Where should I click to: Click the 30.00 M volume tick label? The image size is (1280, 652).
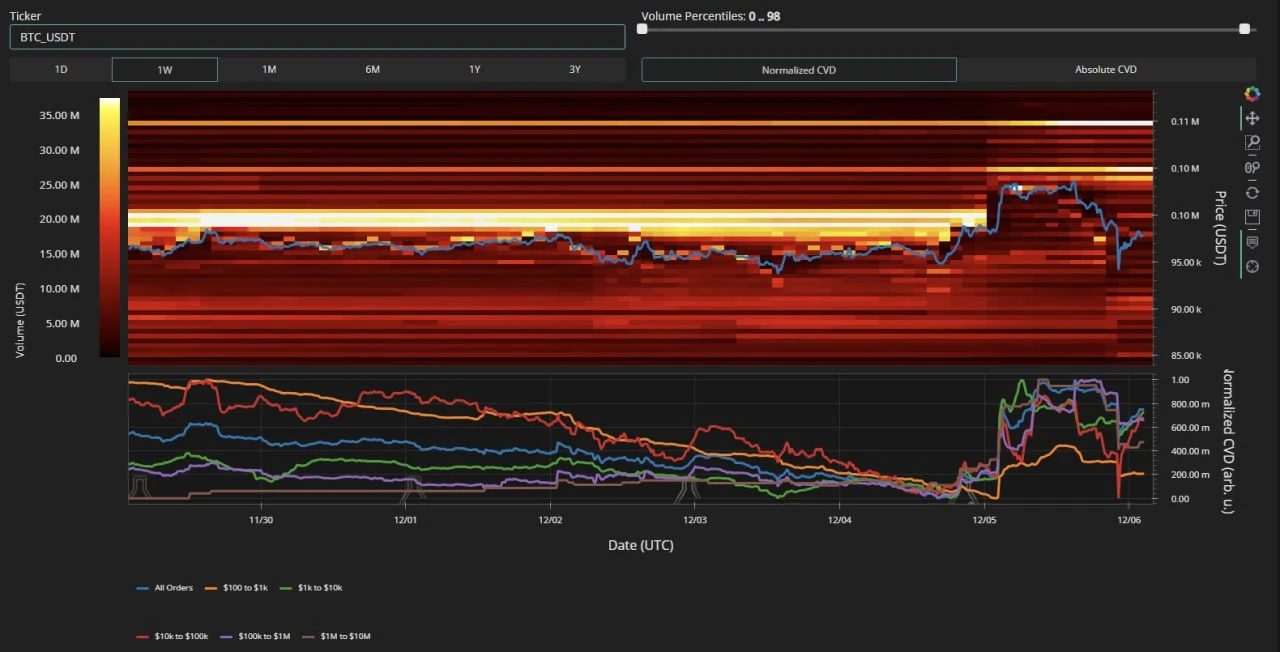(x=59, y=150)
